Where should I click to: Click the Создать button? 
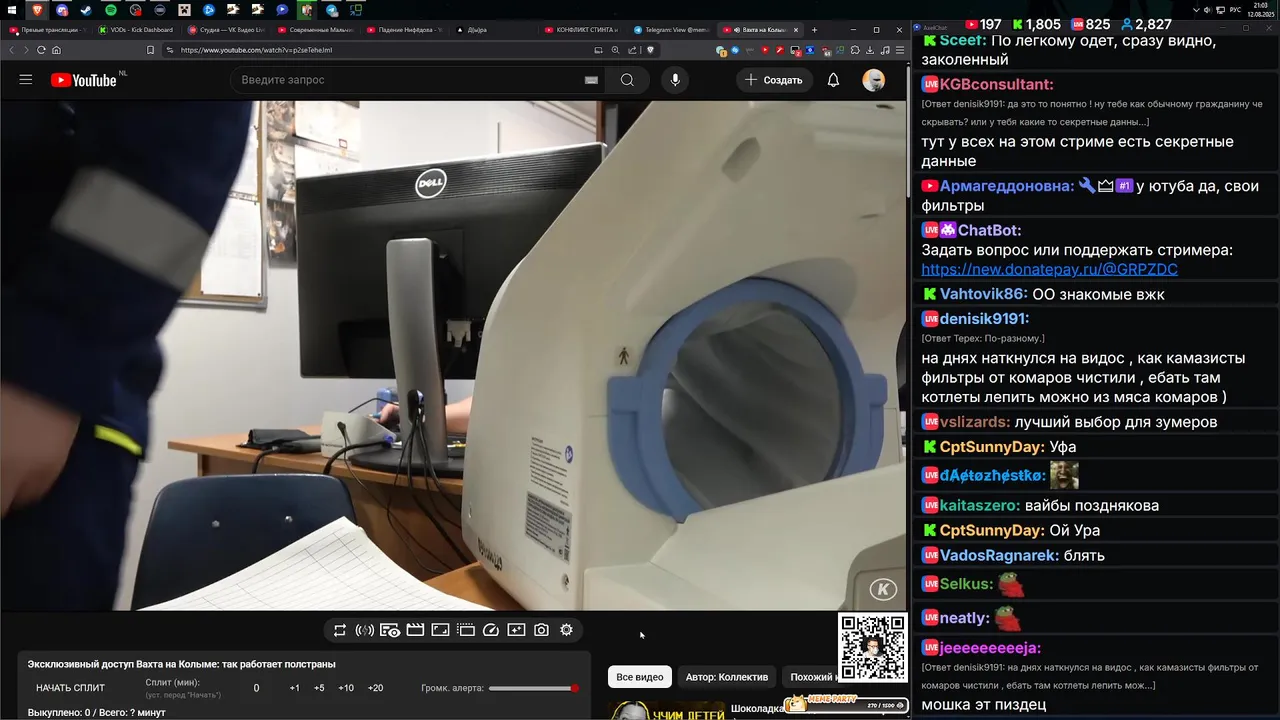(x=775, y=80)
